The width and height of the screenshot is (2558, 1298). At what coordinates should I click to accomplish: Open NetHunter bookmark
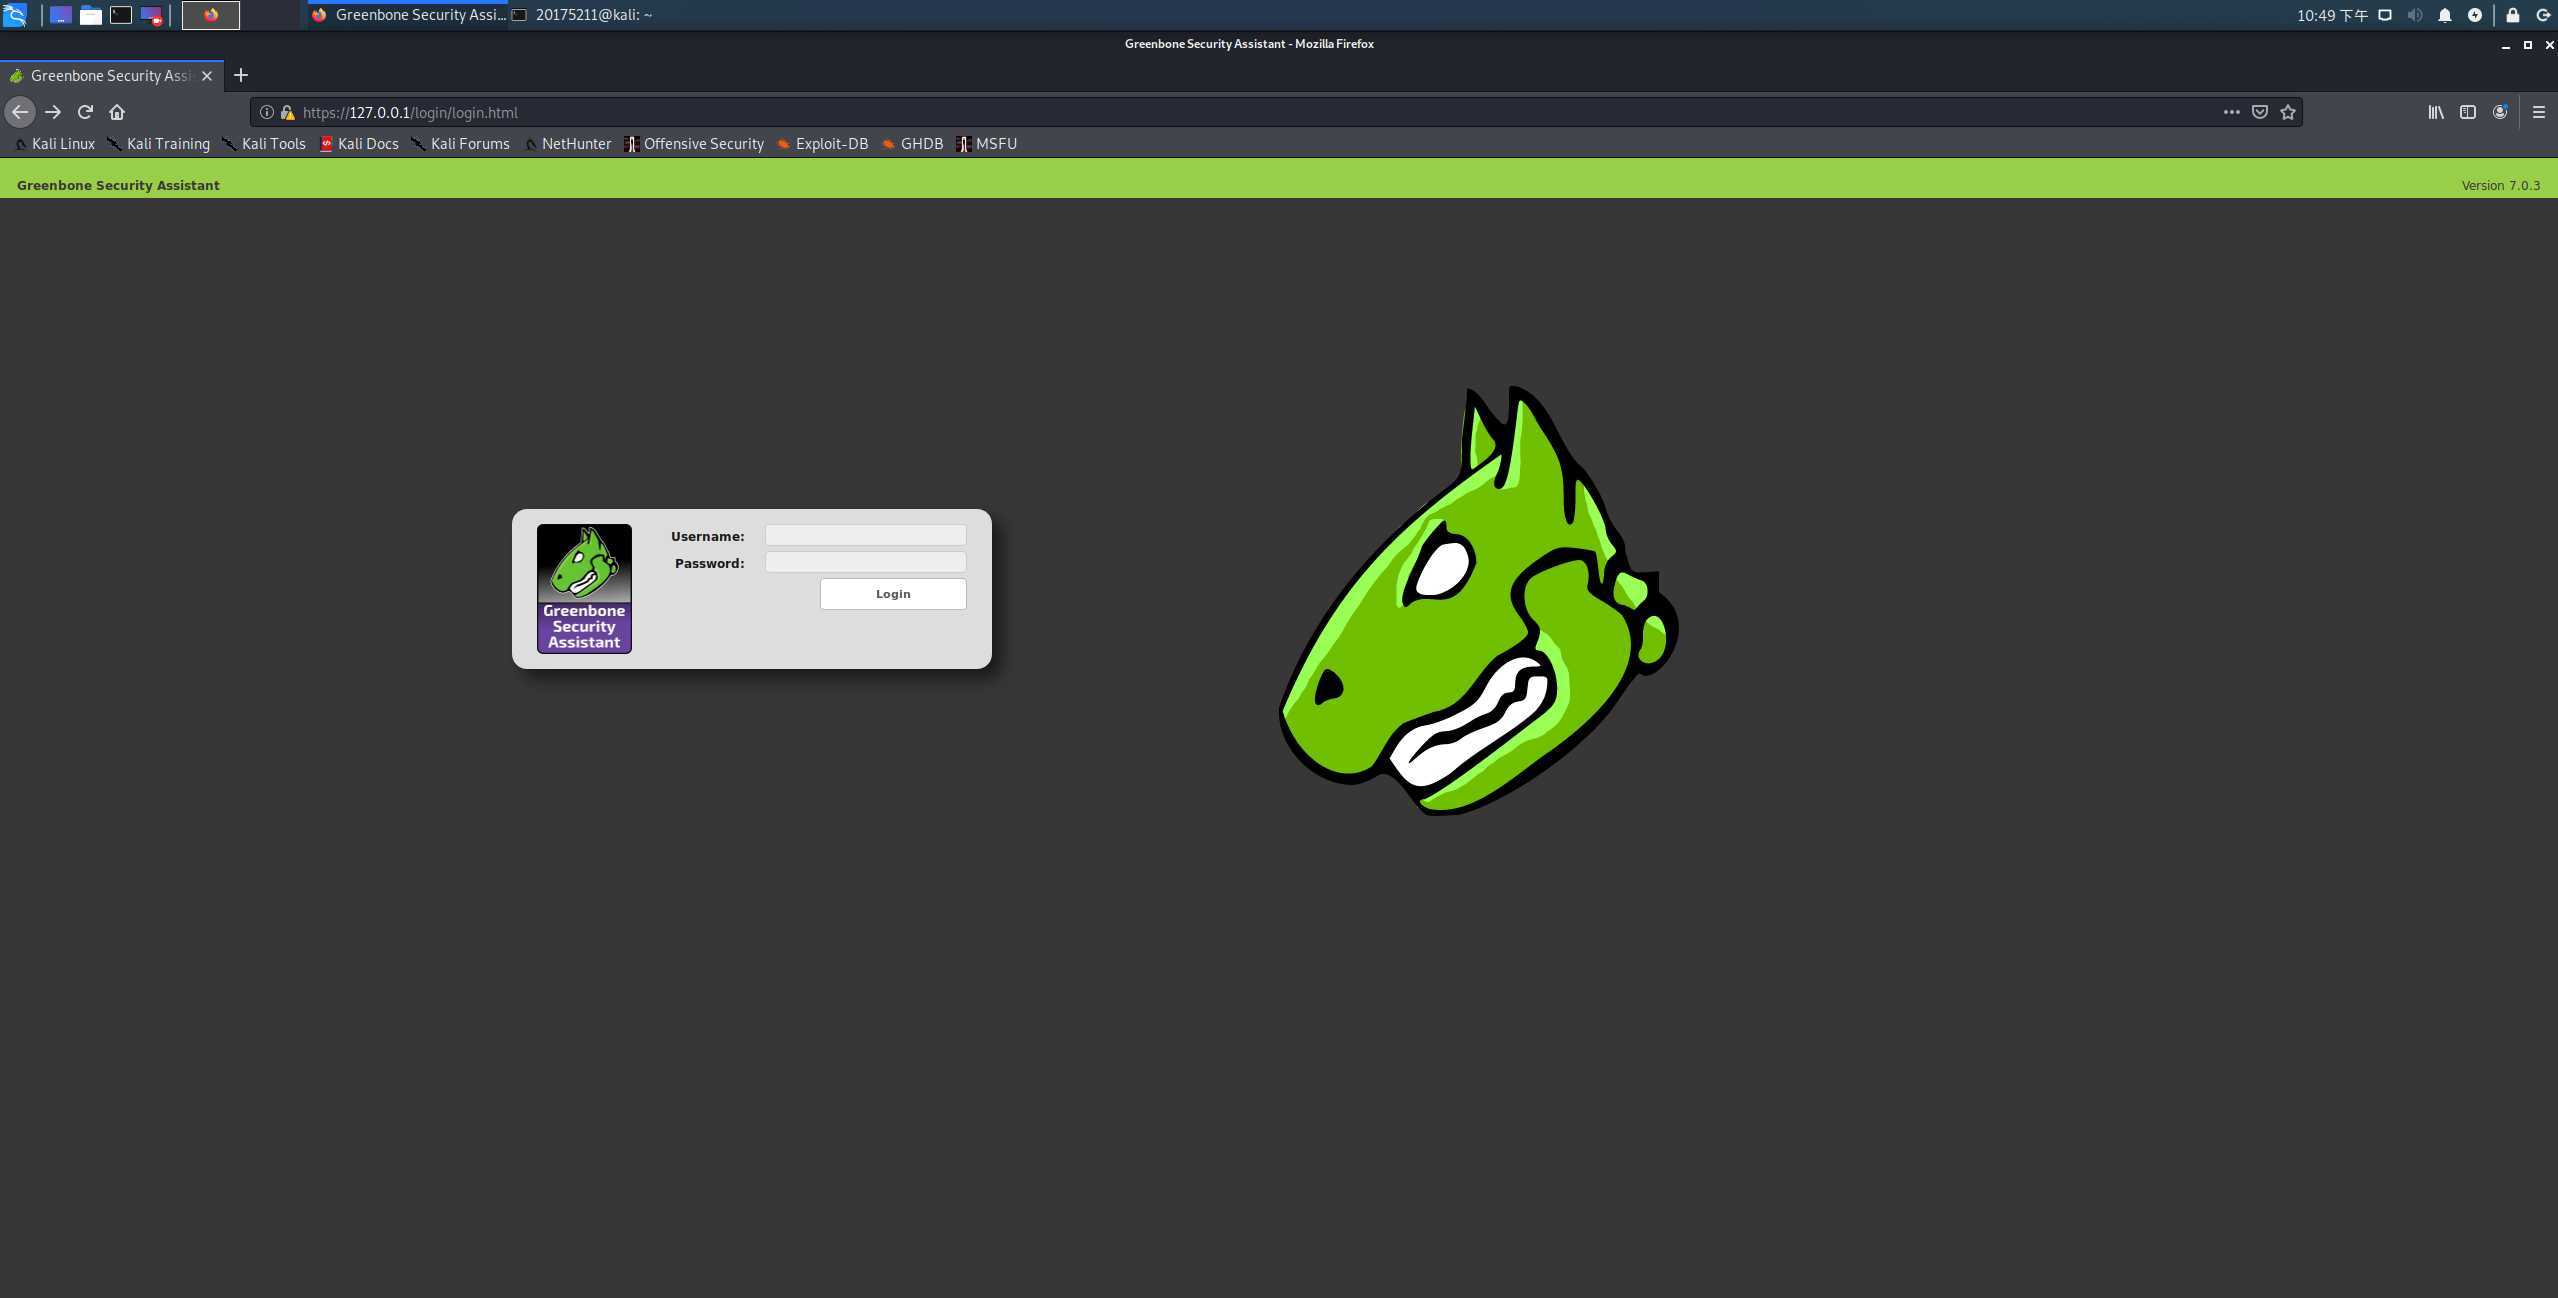pos(567,144)
